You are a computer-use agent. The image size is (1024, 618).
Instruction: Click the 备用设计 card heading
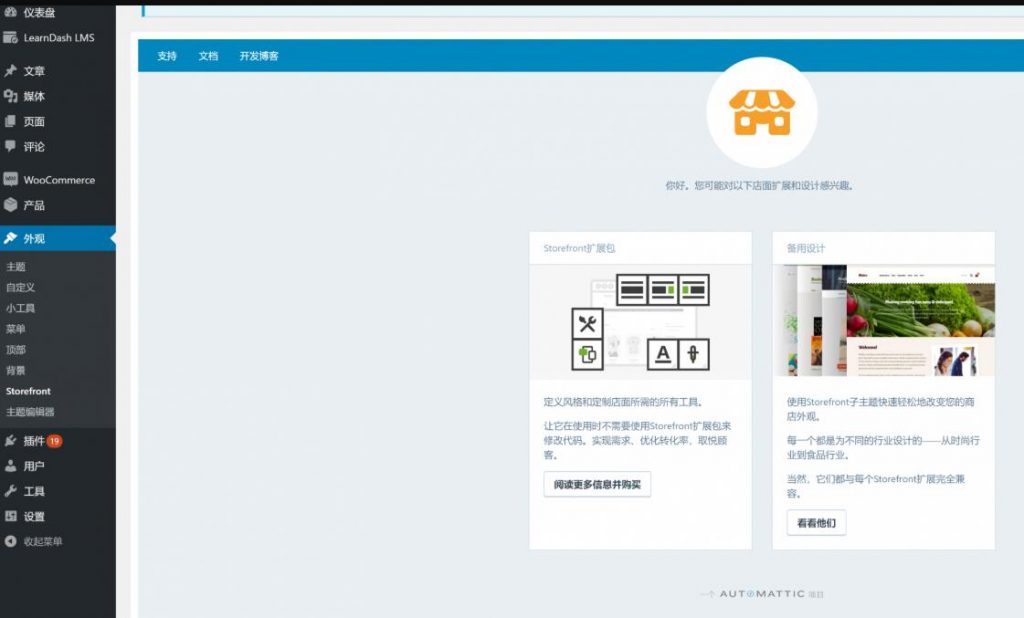(x=806, y=248)
